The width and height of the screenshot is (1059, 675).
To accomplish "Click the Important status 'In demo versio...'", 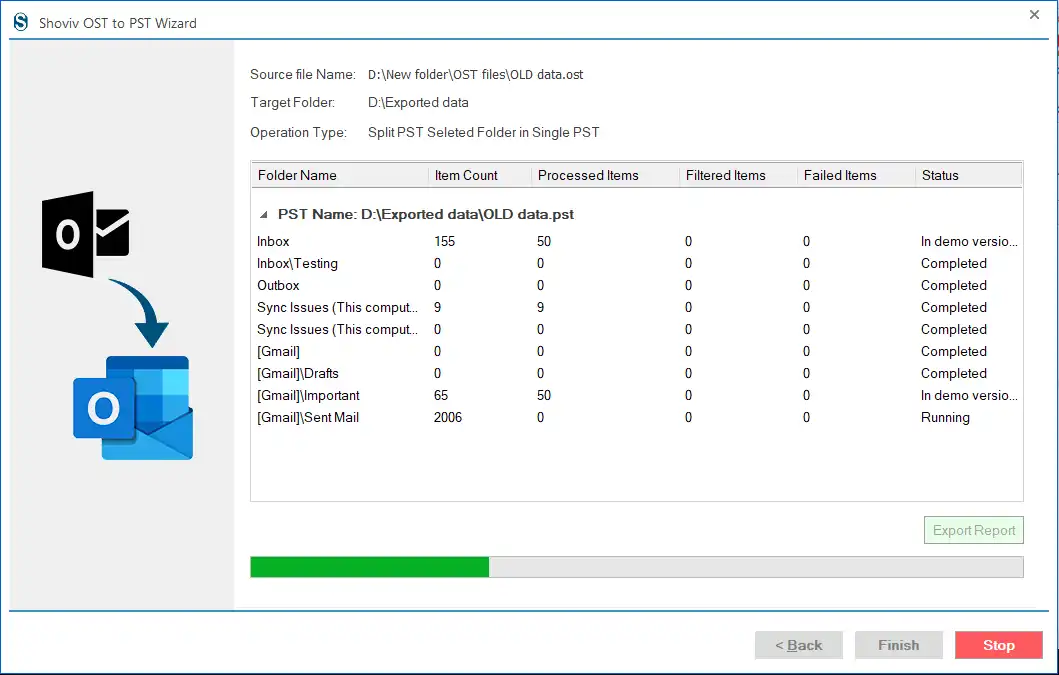I will (x=968, y=395).
